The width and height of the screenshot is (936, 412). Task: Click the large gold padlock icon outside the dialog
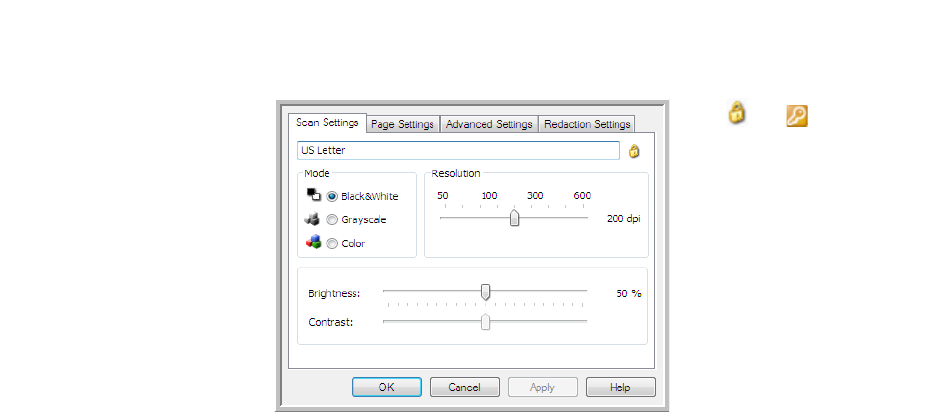click(737, 113)
